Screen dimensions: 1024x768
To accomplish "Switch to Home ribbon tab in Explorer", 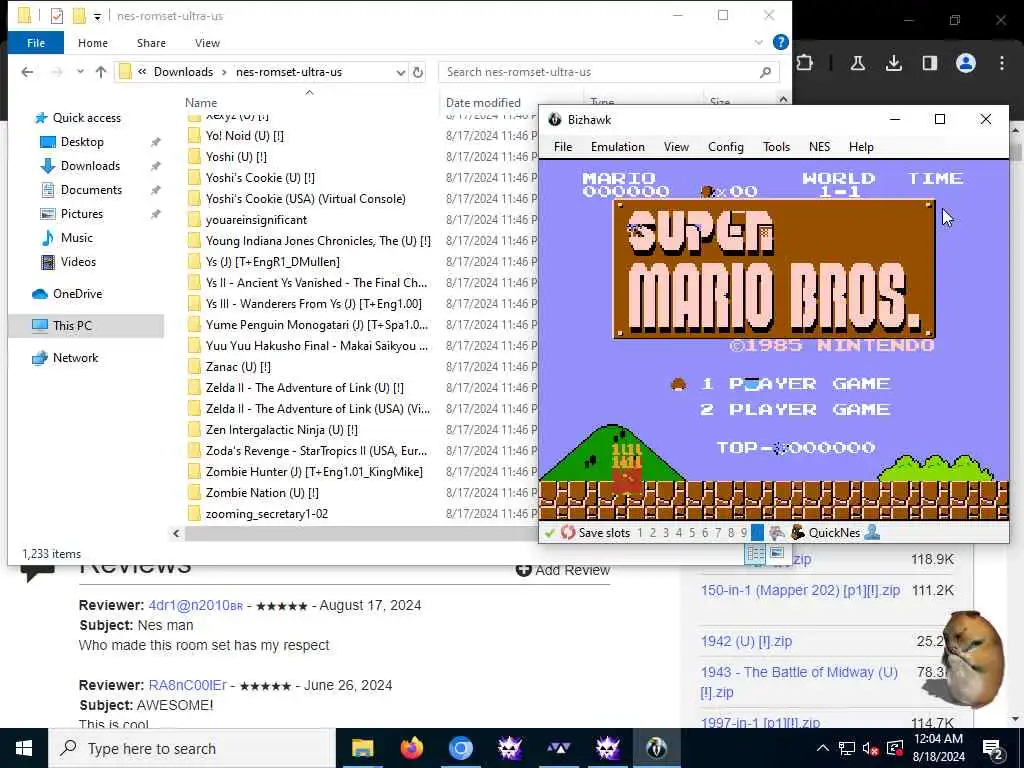I will pyautogui.click(x=93, y=43).
